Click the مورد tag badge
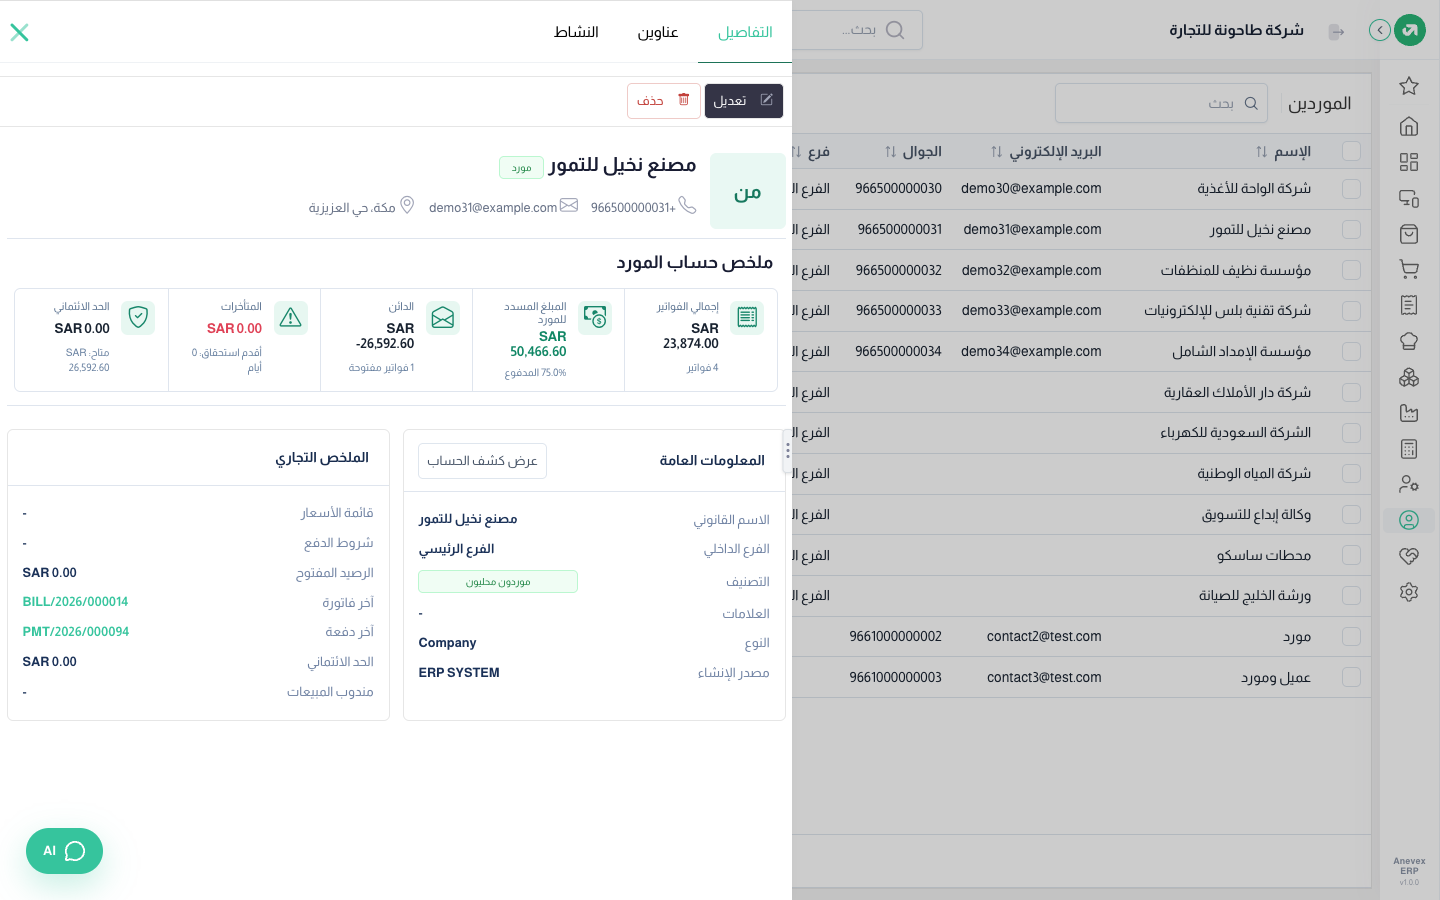Screen dimensions: 1440x900 pyautogui.click(x=522, y=168)
